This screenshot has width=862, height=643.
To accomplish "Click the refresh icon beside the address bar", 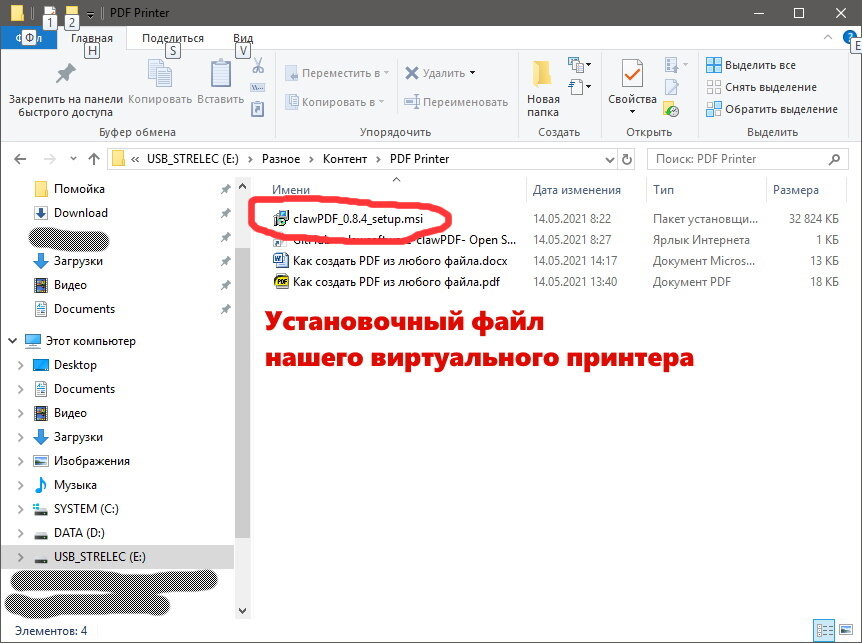I will (x=627, y=158).
